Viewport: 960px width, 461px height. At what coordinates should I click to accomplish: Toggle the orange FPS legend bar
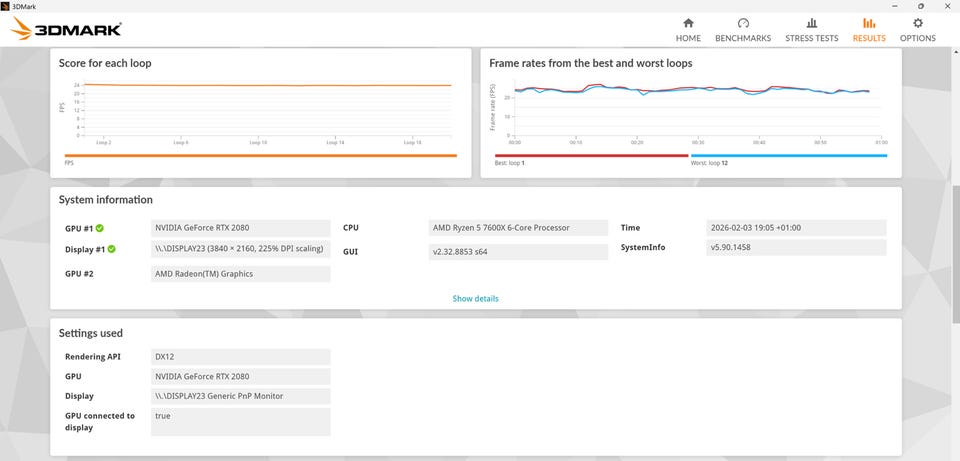pyautogui.click(x=261, y=156)
